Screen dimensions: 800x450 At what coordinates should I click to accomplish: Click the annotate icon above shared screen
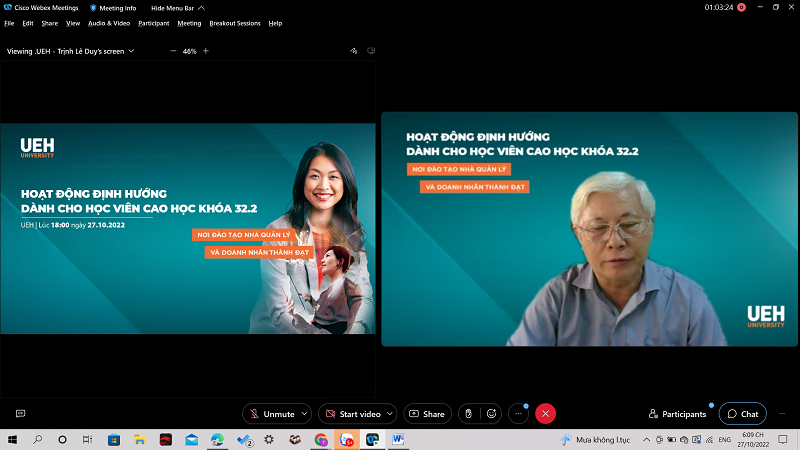(x=354, y=51)
